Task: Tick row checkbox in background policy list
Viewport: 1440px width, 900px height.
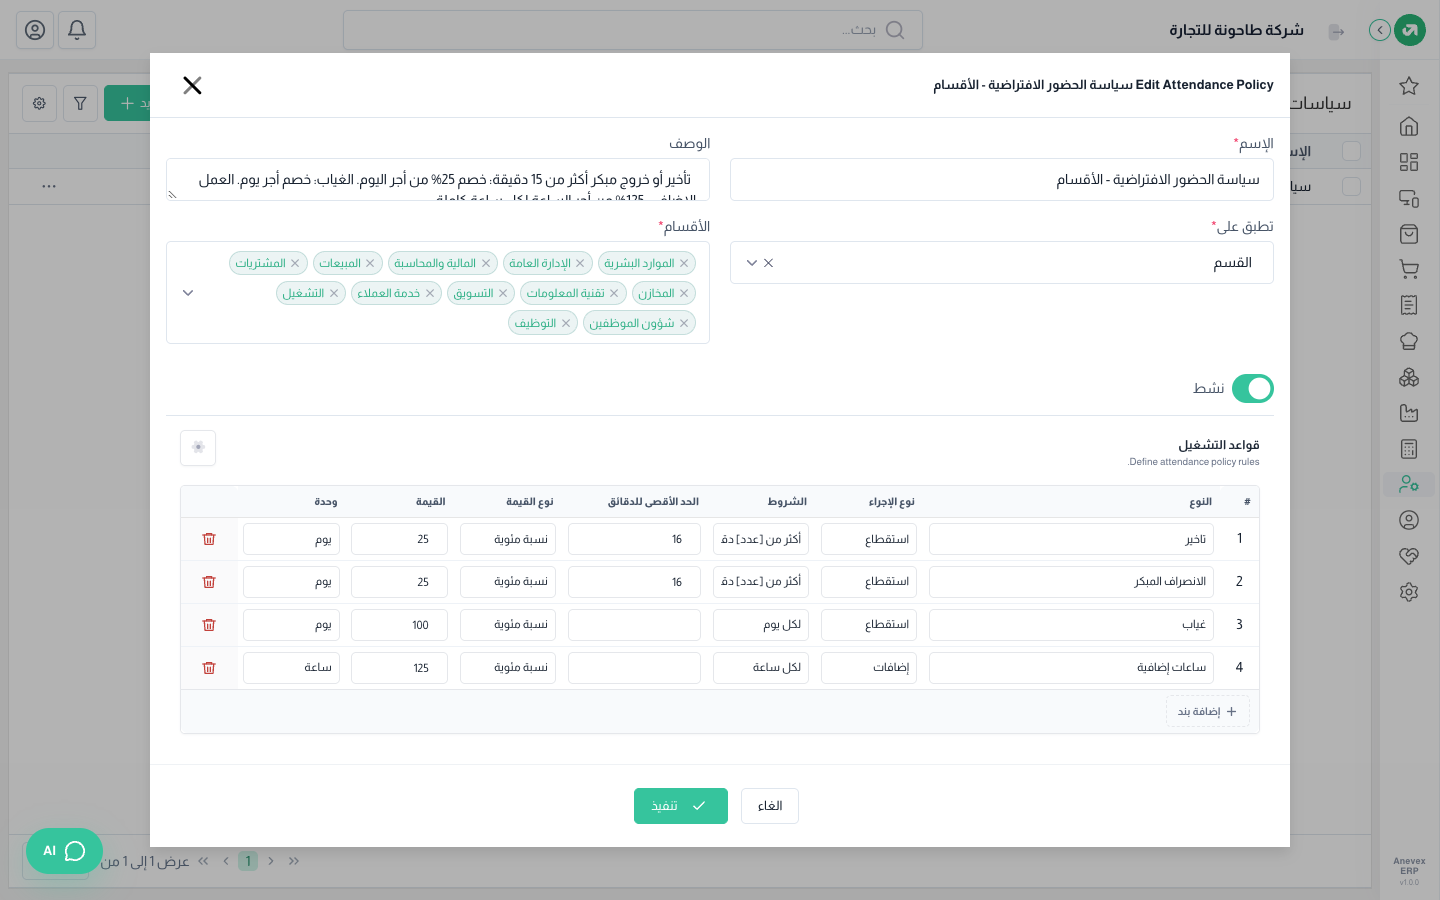Action: point(1351,187)
